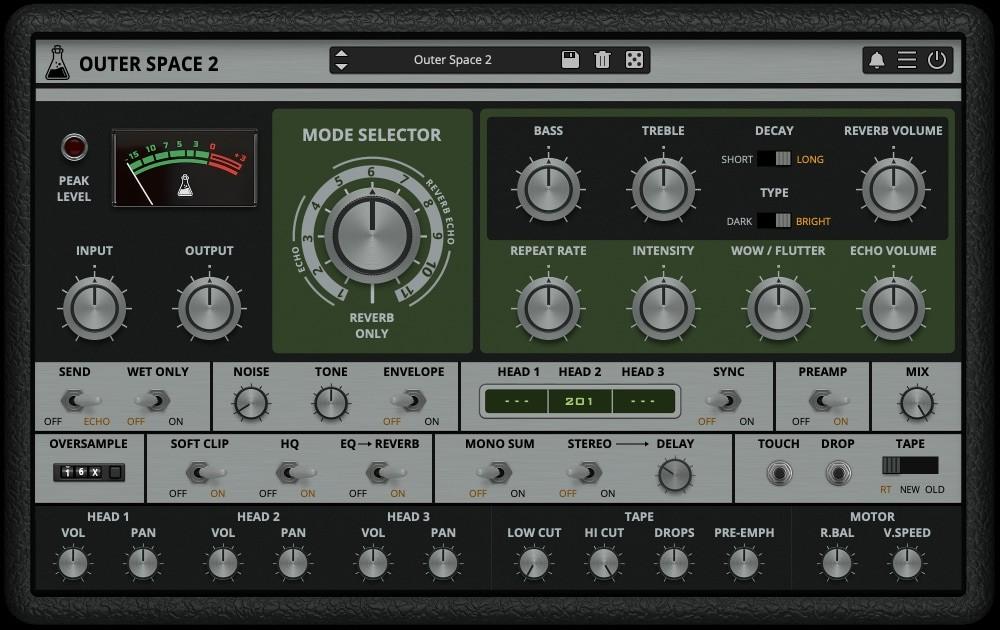Click the preset up arrow to change presets
The image size is (1000, 630).
click(341, 54)
